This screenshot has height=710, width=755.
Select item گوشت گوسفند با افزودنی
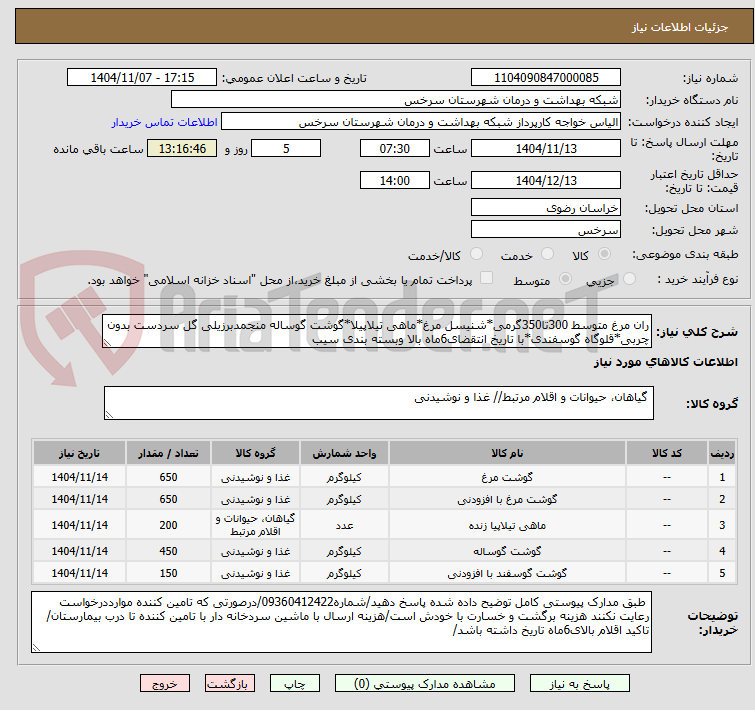click(507, 573)
